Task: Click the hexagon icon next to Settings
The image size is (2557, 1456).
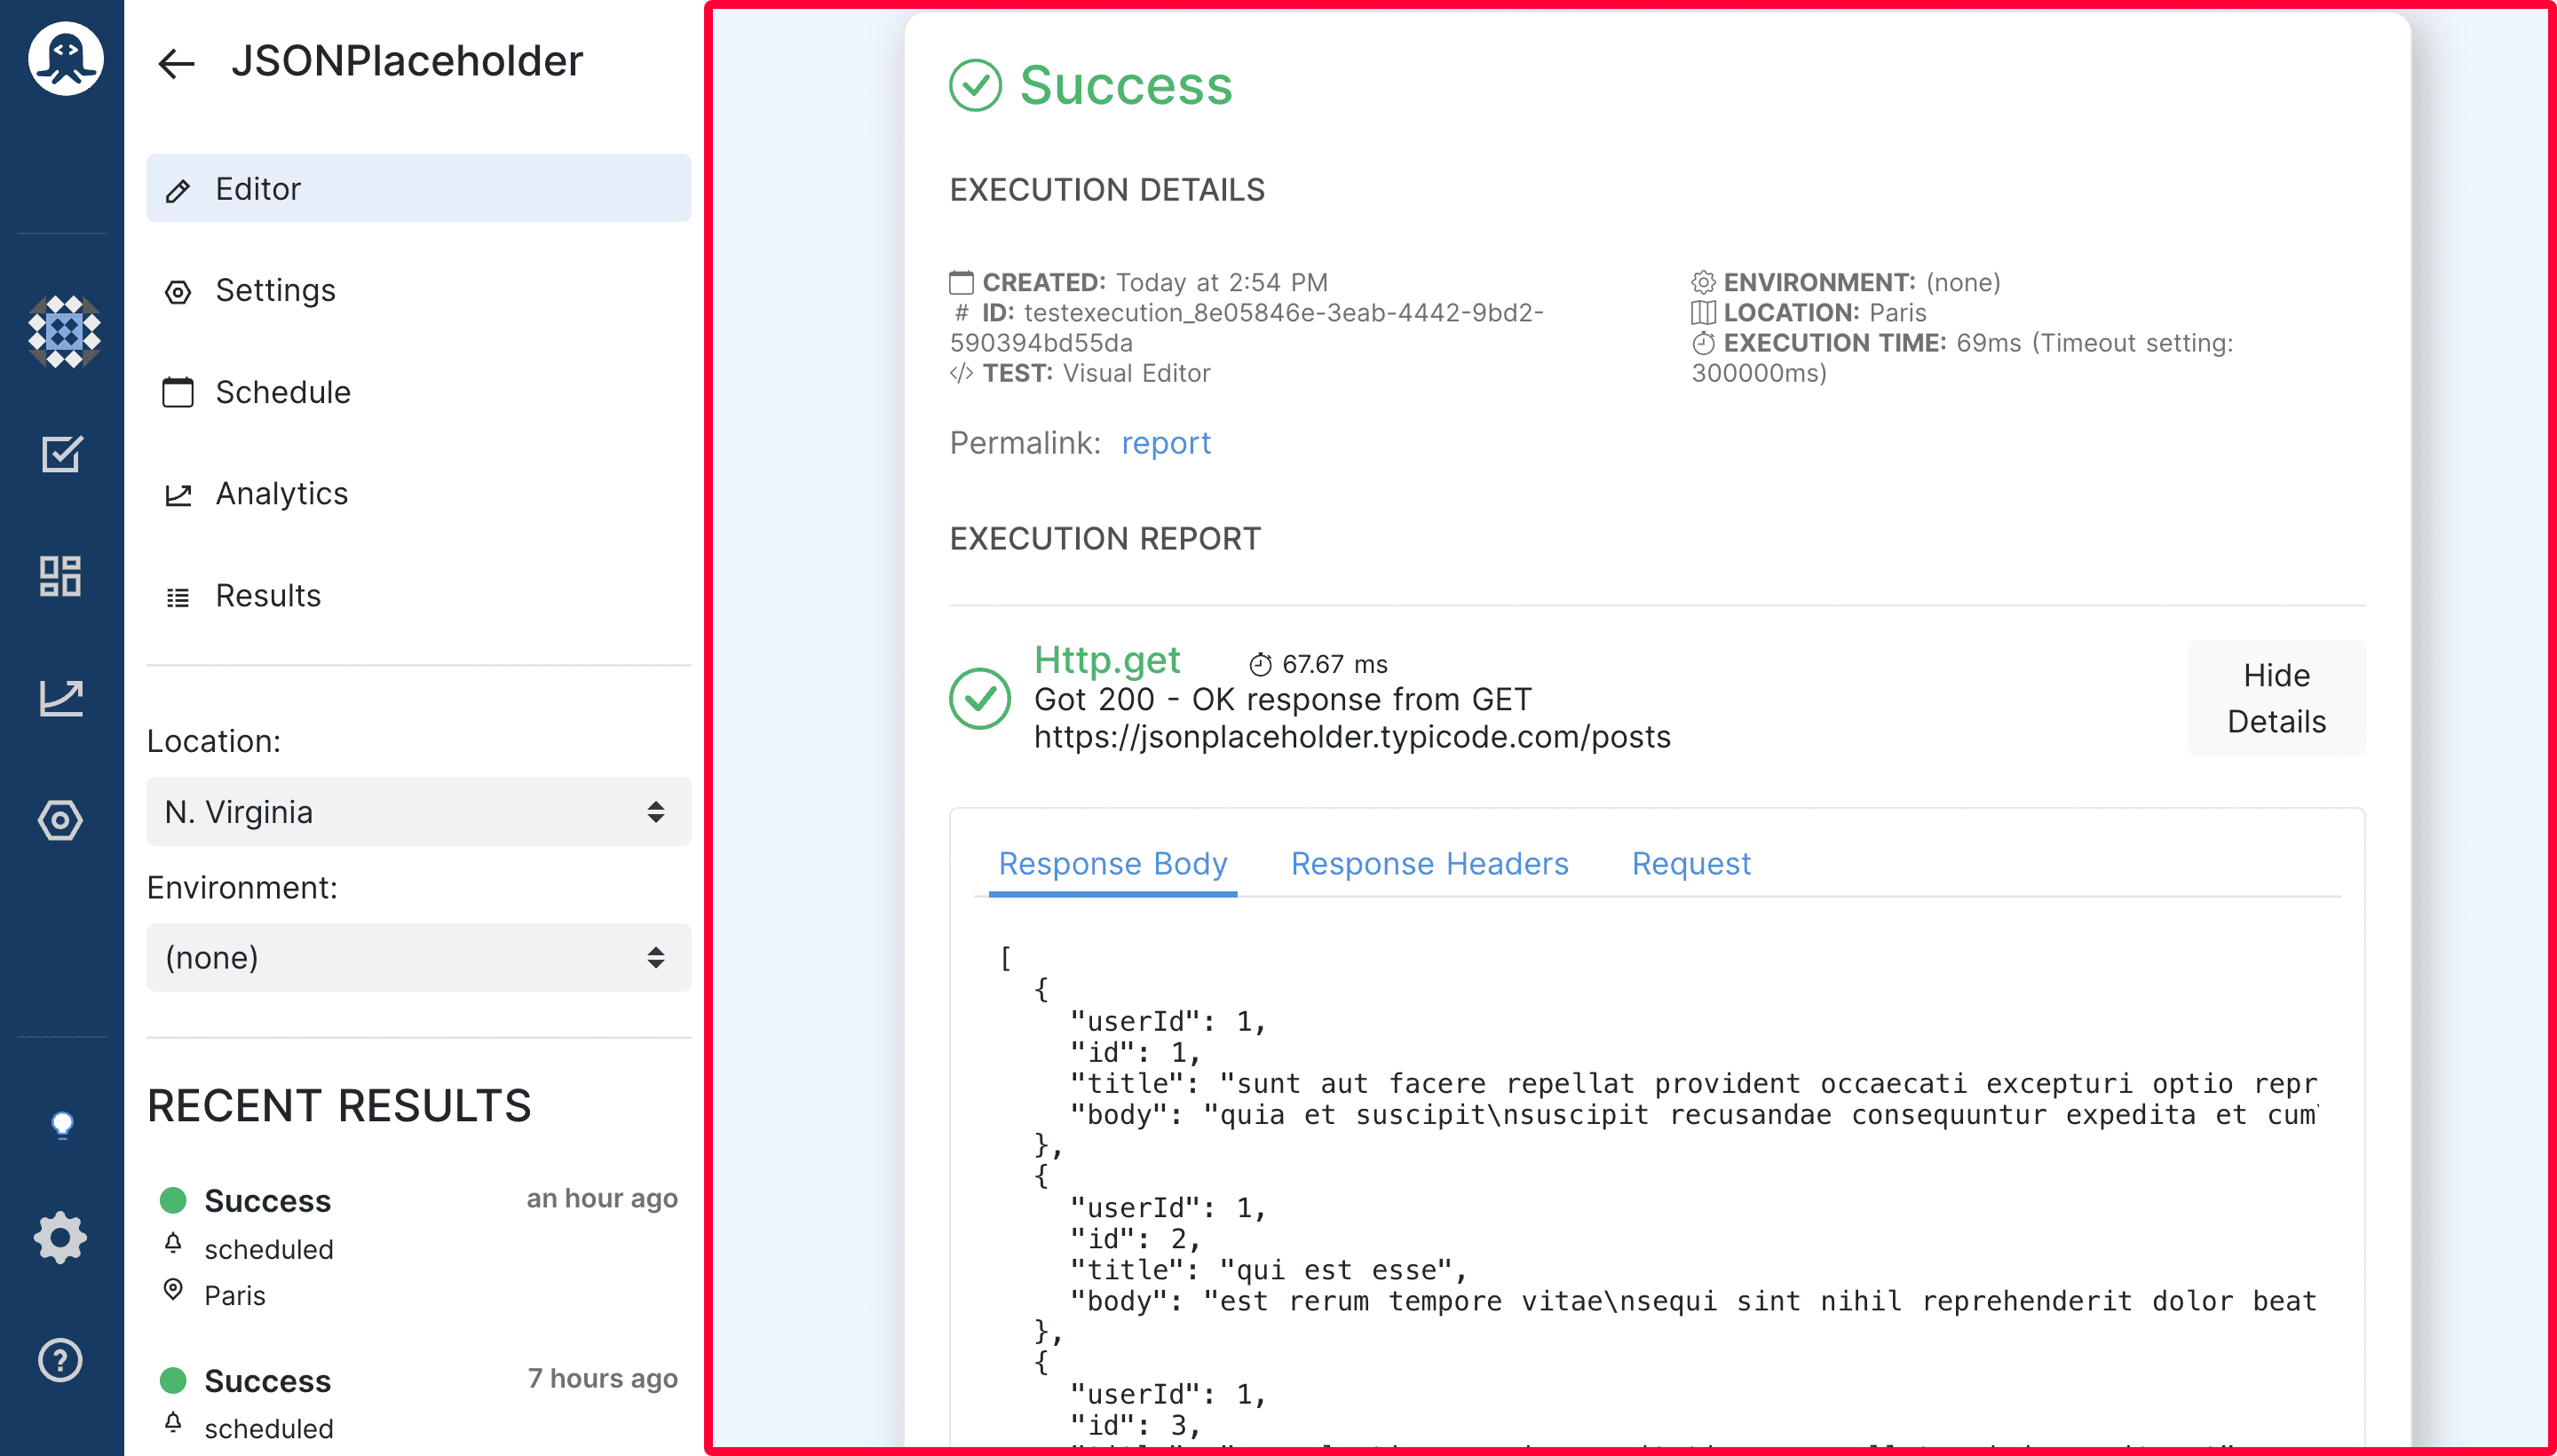Action: [x=178, y=292]
